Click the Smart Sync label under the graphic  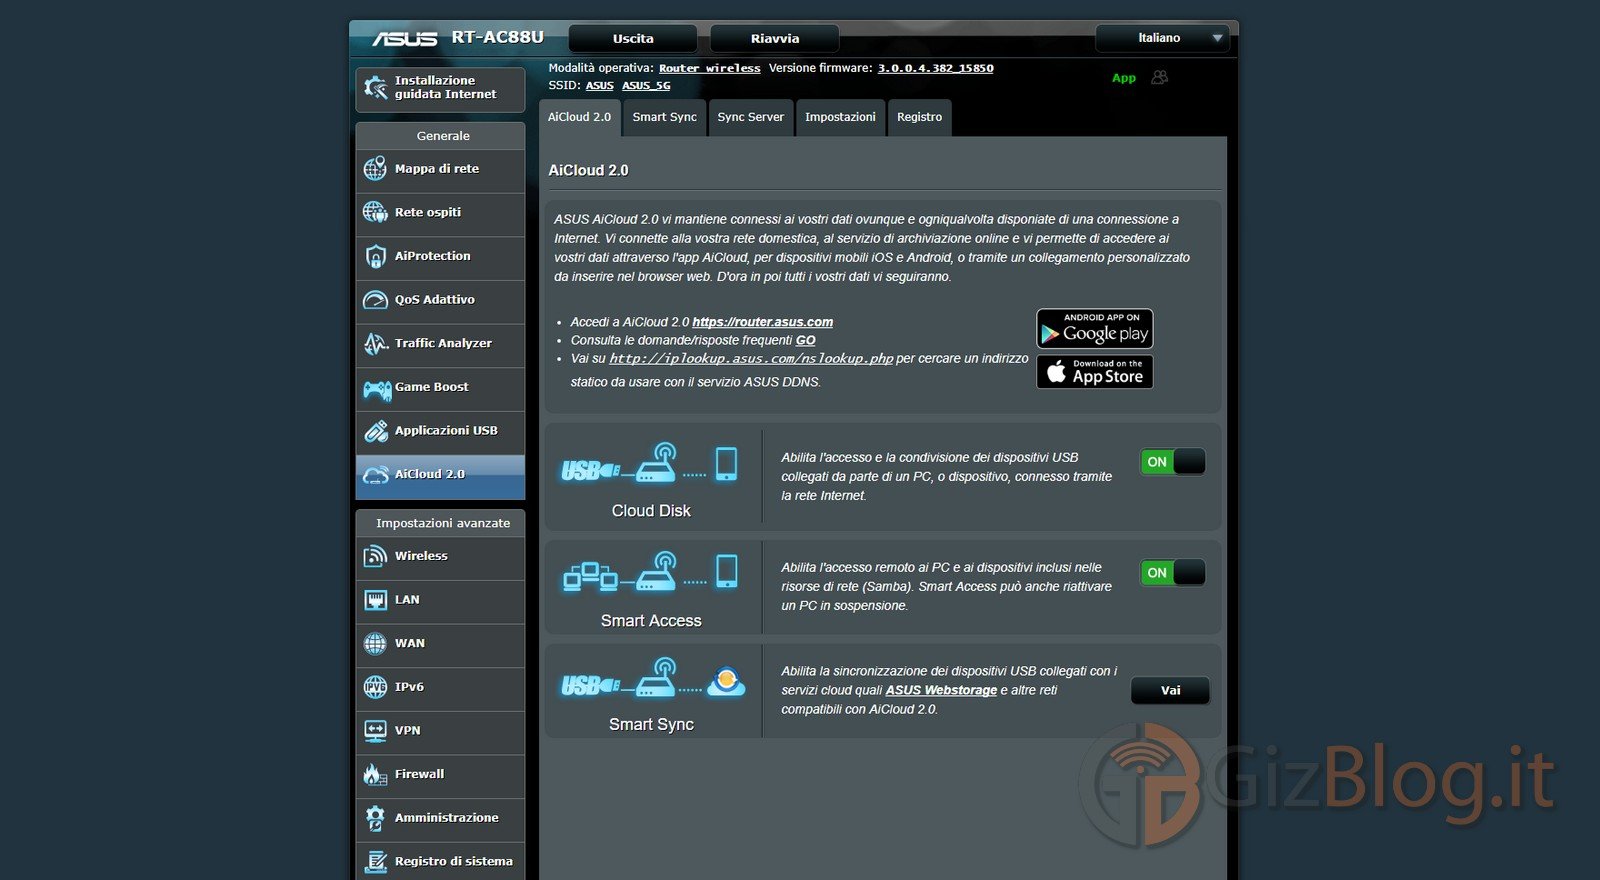pyautogui.click(x=651, y=725)
